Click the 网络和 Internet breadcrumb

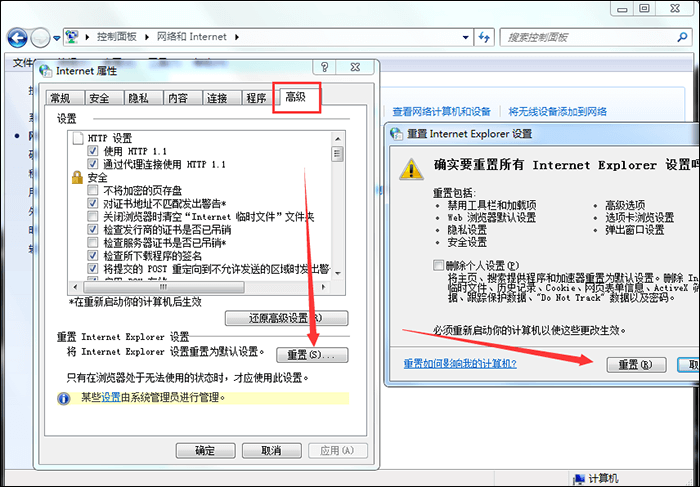[192, 37]
